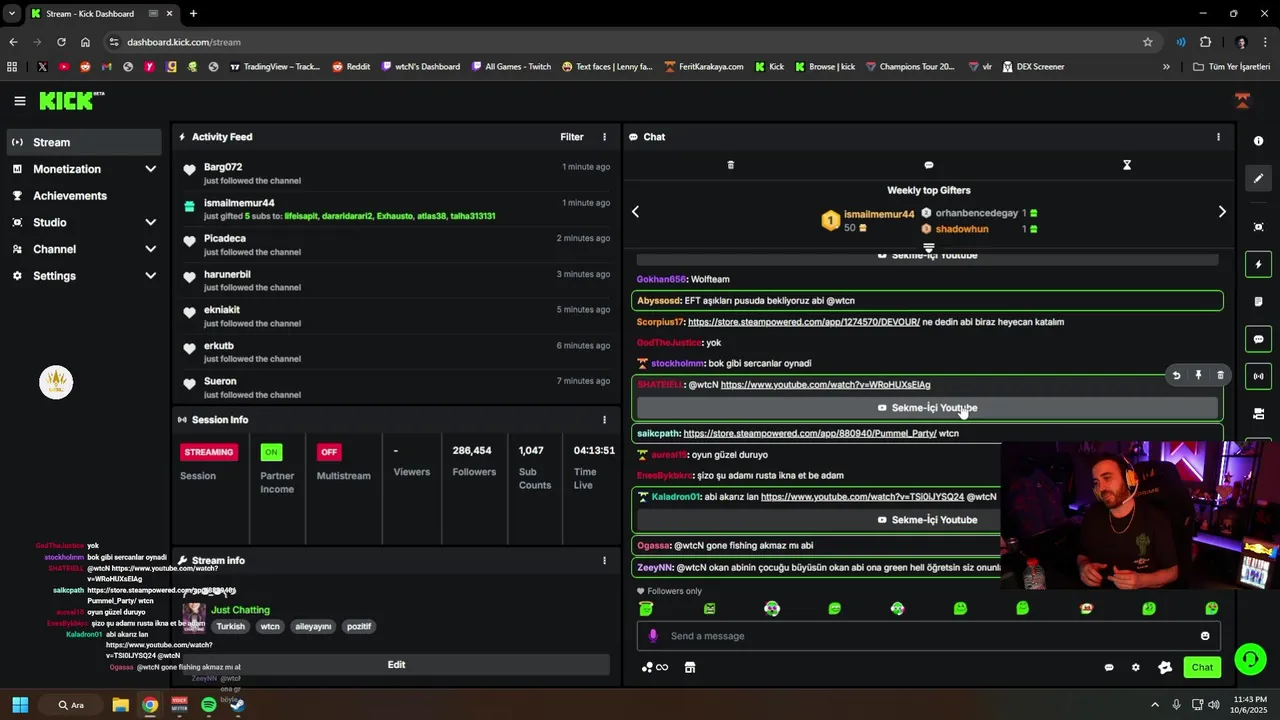1280x720 pixels.
Task: Open chat settings gear icon
Action: click(x=1135, y=667)
